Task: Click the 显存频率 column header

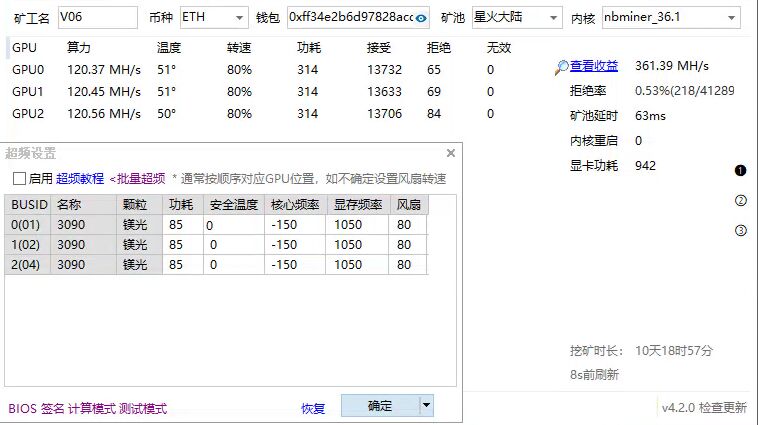Action: coord(358,205)
